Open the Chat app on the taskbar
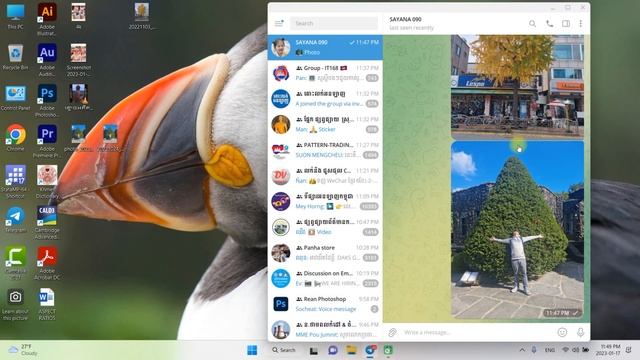This screenshot has width=640, height=360. tap(333, 350)
